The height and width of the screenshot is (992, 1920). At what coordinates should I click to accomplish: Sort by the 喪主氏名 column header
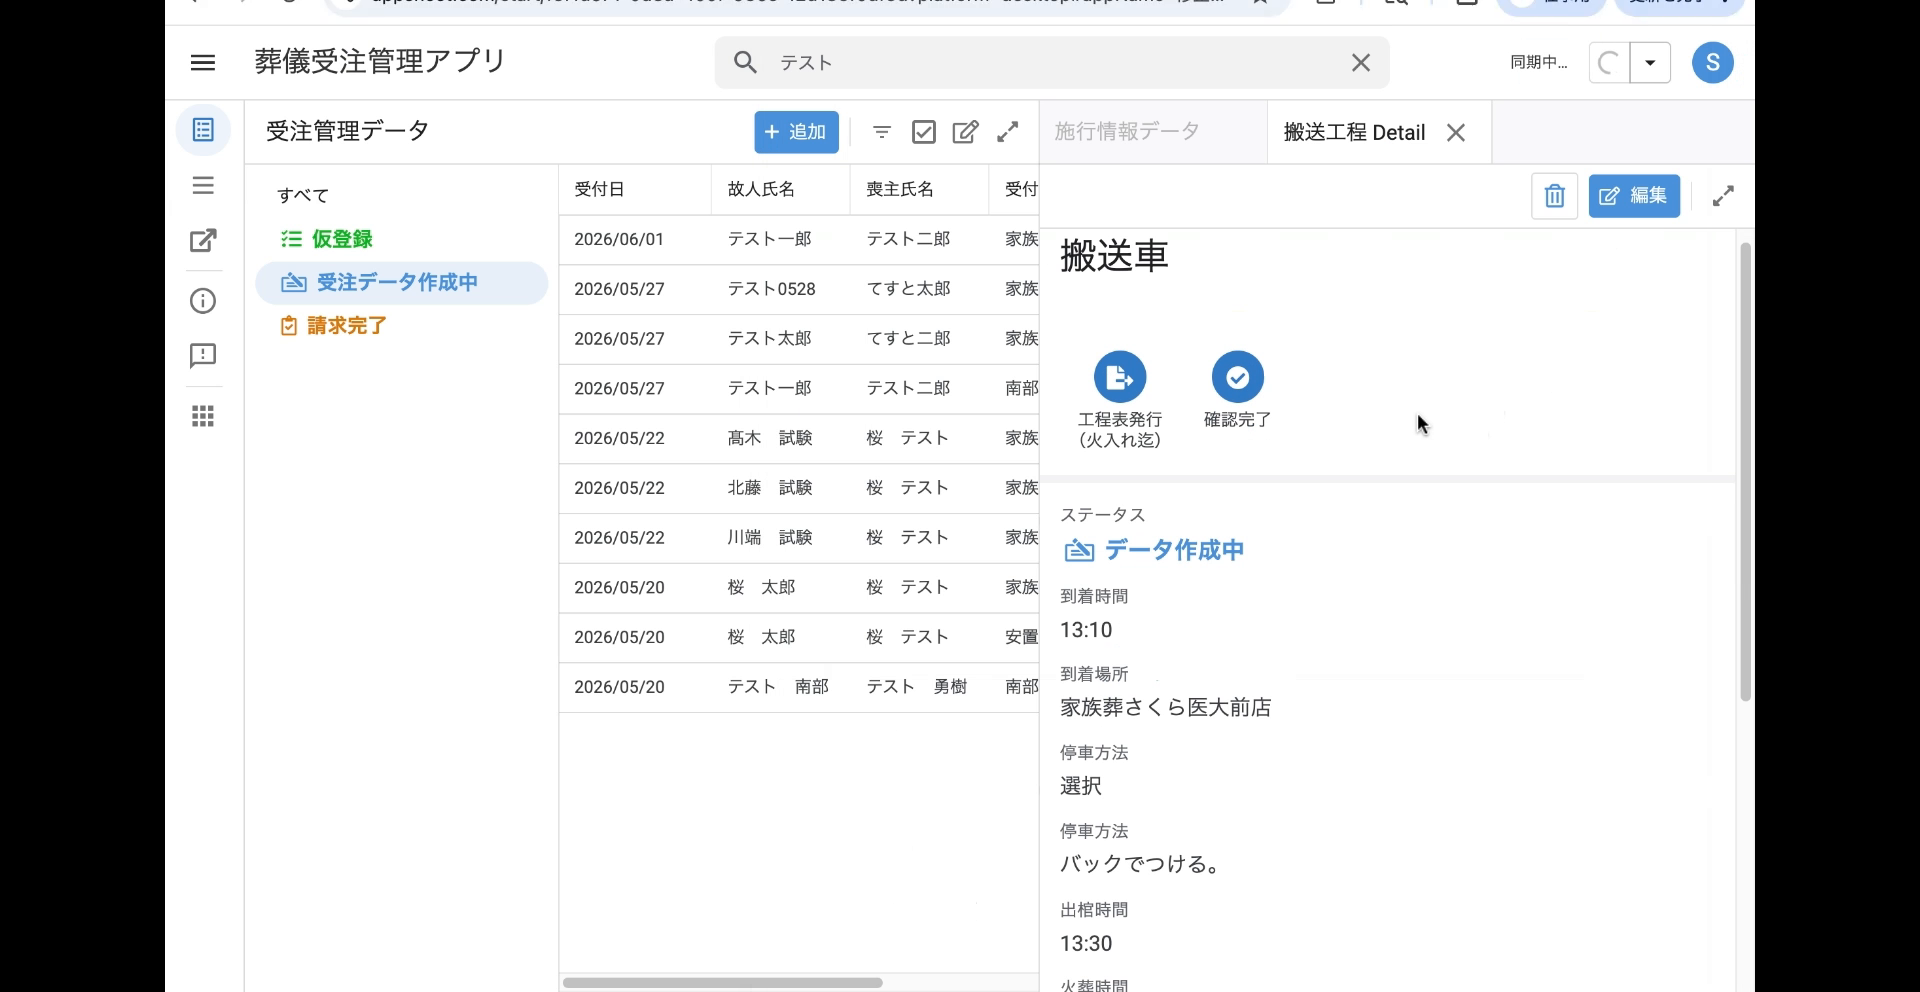coord(900,189)
